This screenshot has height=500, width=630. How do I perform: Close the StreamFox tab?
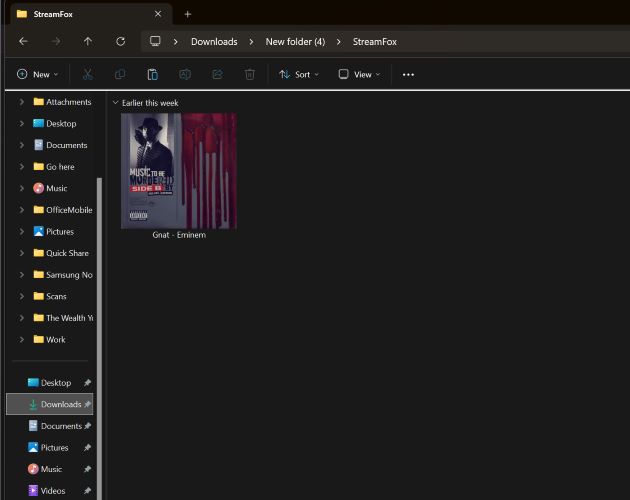pyautogui.click(x=158, y=14)
